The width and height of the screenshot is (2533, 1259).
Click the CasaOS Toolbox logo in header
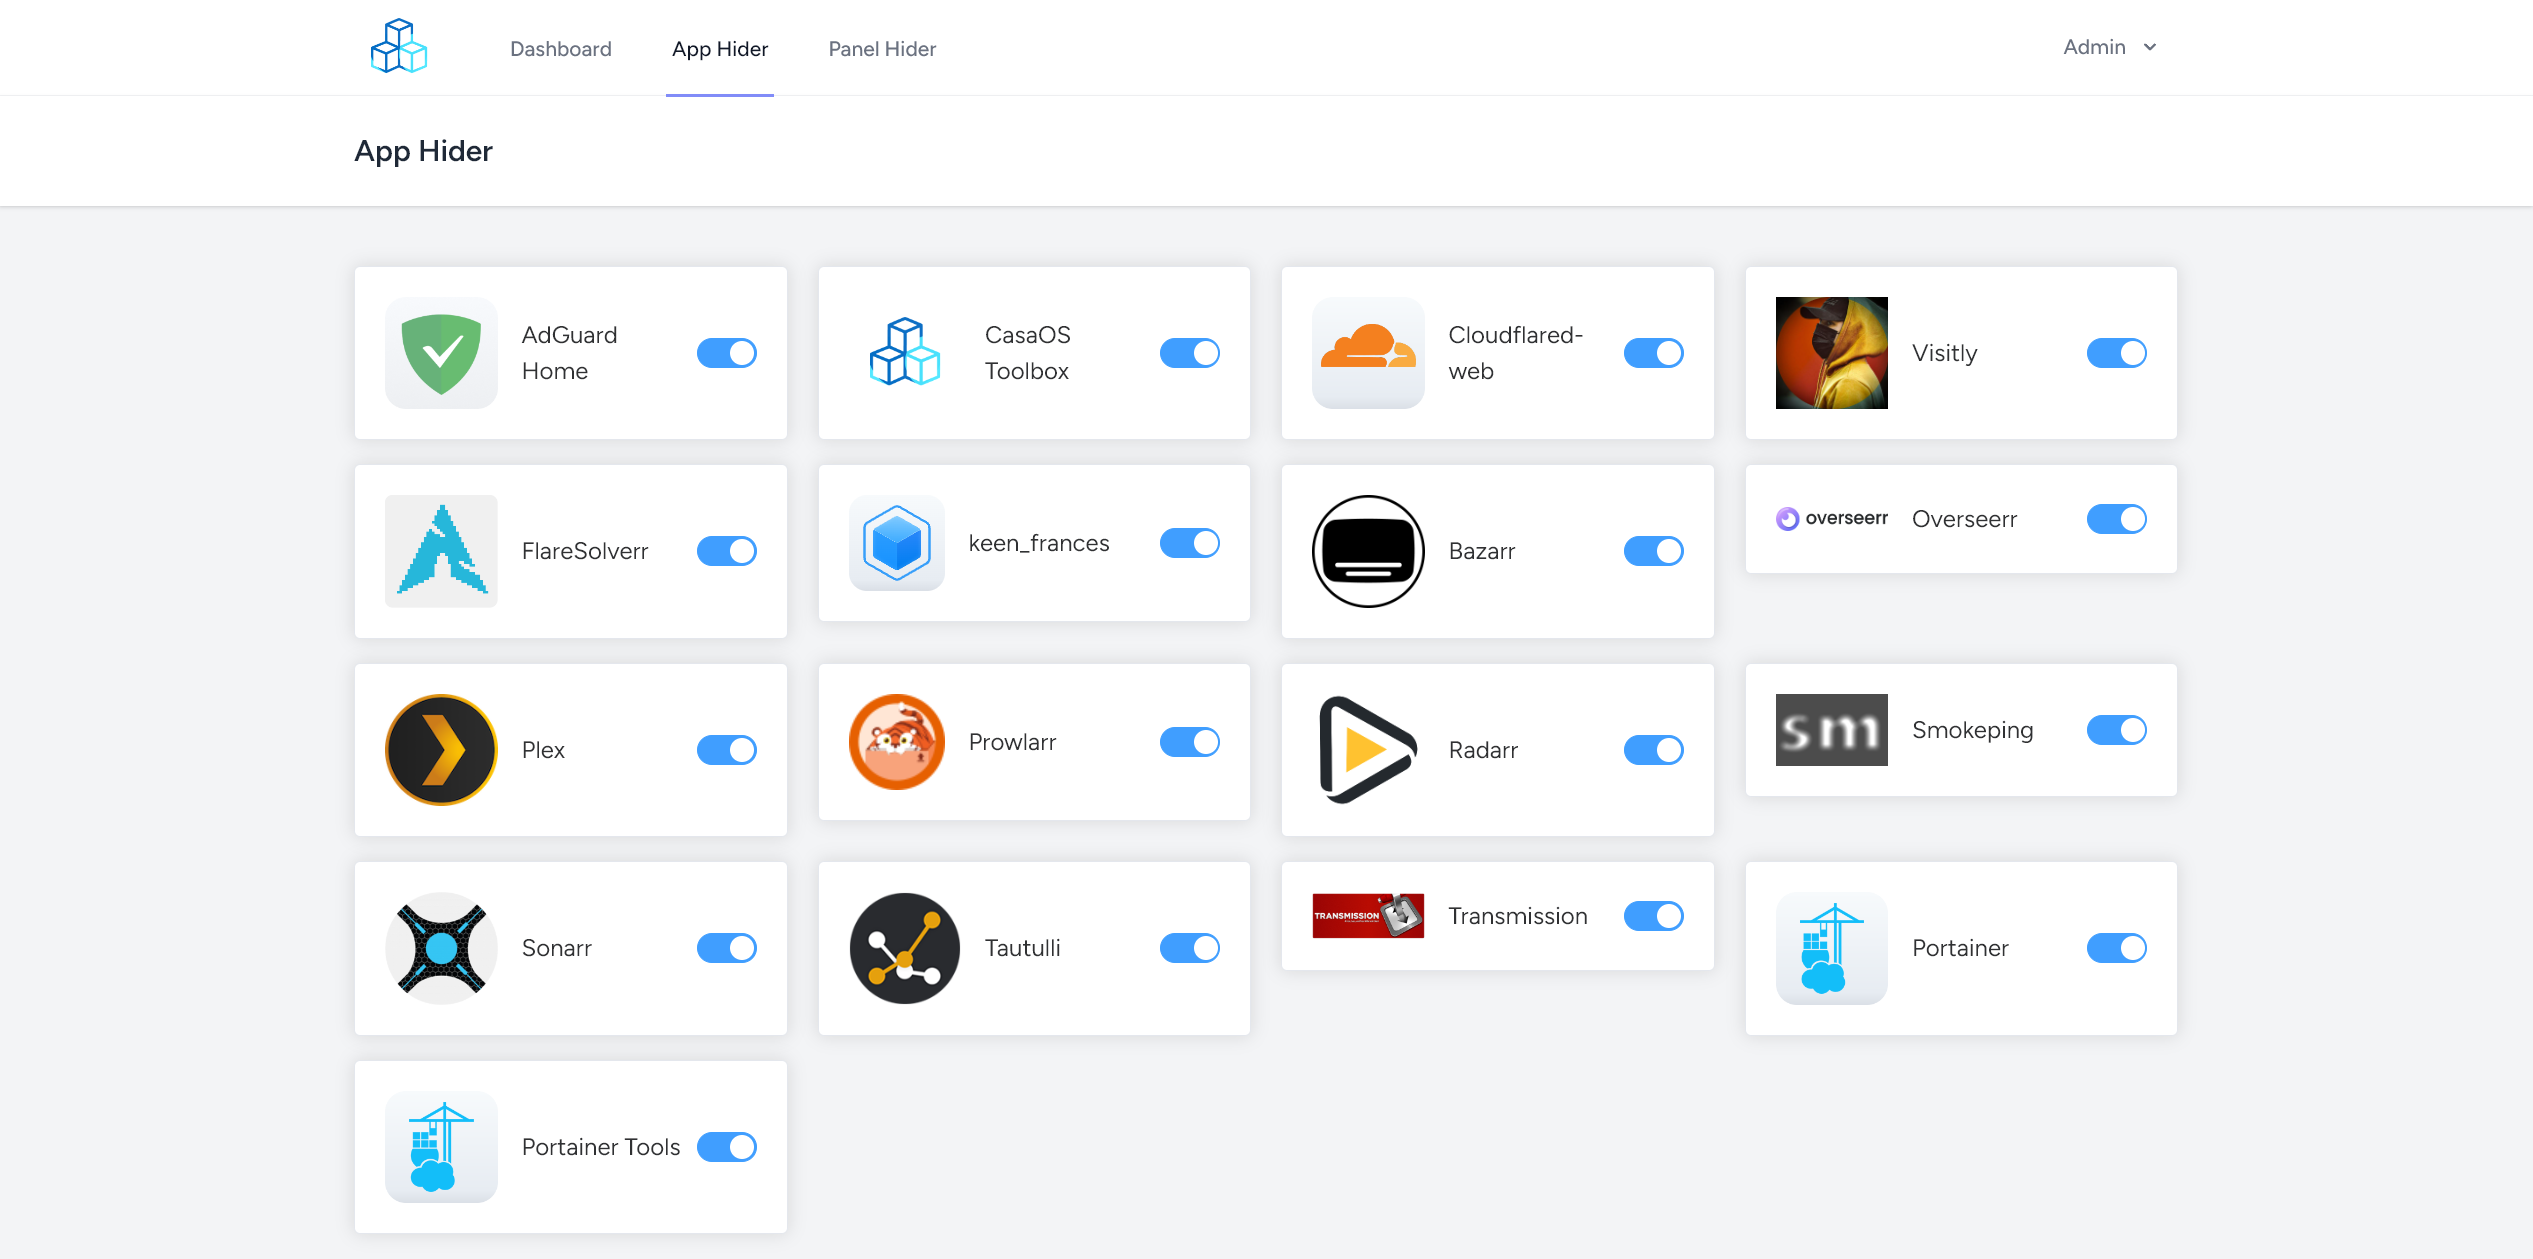pyautogui.click(x=398, y=47)
